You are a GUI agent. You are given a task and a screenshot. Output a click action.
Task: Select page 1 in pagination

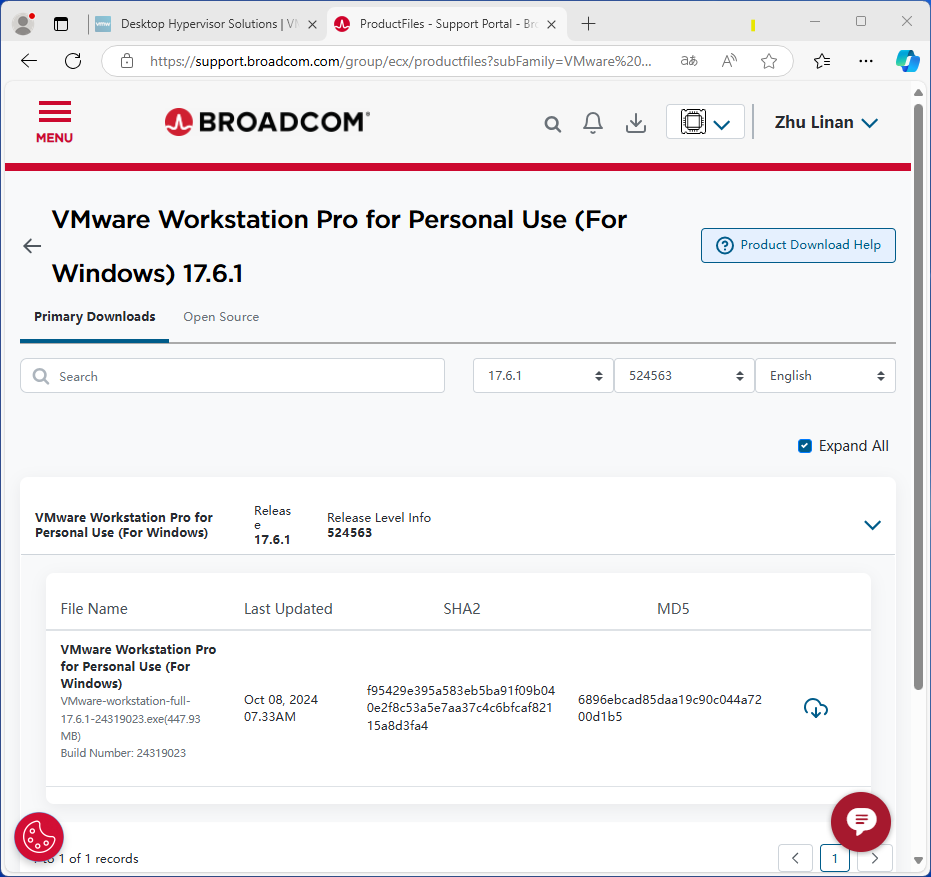tap(834, 859)
